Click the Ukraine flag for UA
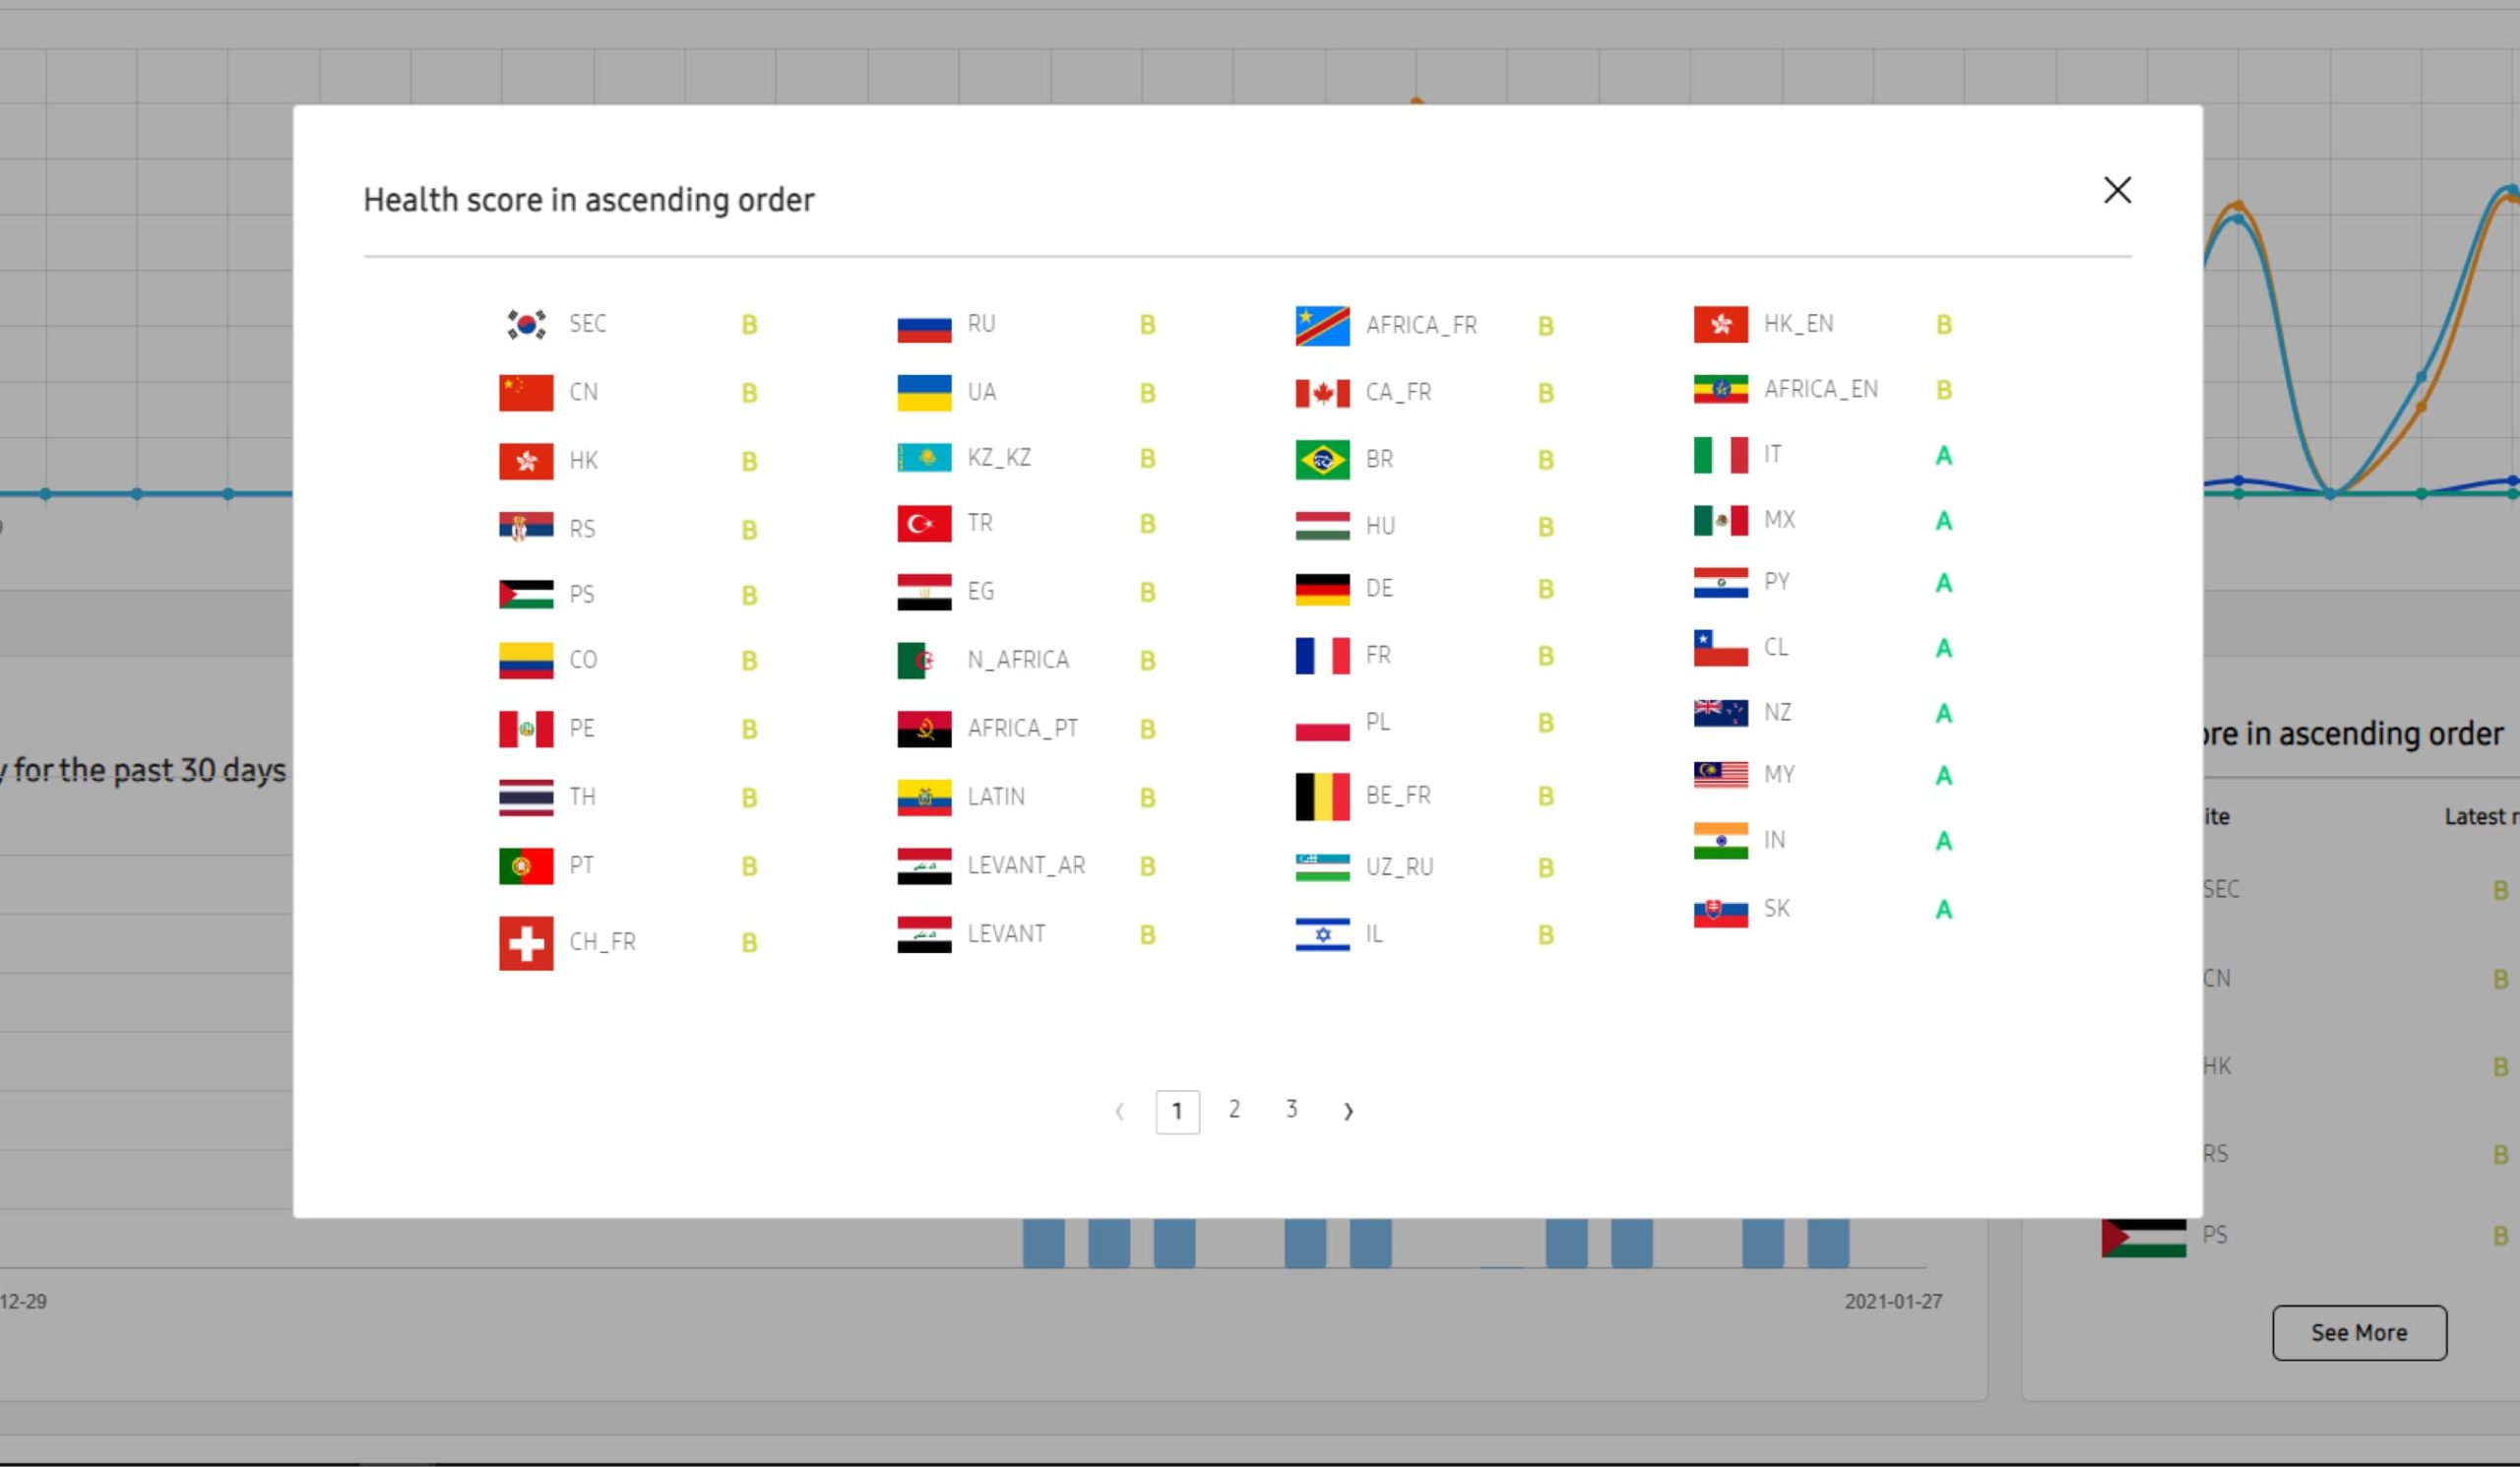Image resolution: width=2520 pixels, height=1467 pixels. click(x=924, y=393)
